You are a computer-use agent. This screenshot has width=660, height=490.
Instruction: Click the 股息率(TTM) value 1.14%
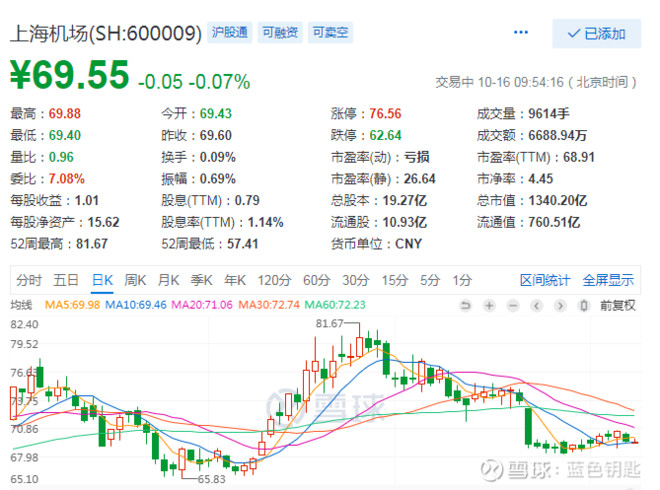click(x=266, y=222)
